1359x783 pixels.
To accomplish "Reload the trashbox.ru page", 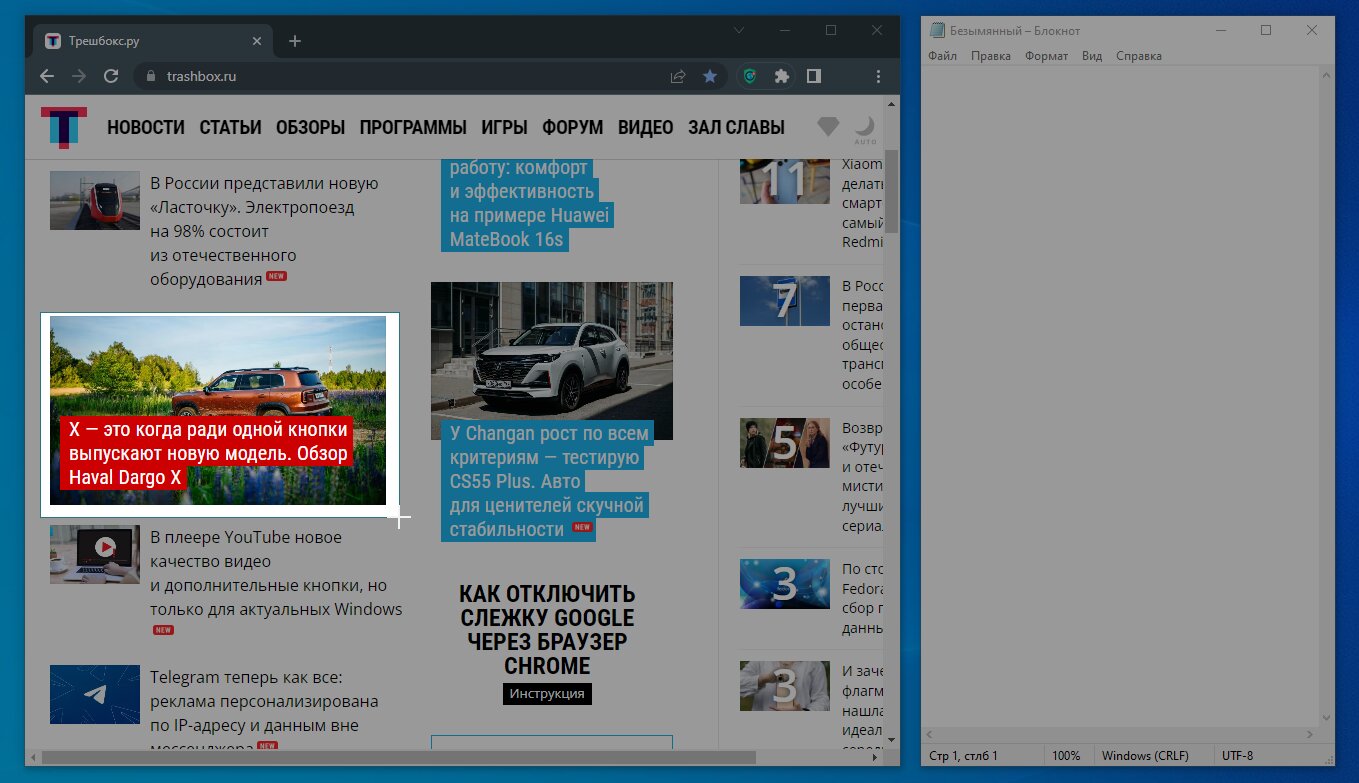I will [x=111, y=76].
